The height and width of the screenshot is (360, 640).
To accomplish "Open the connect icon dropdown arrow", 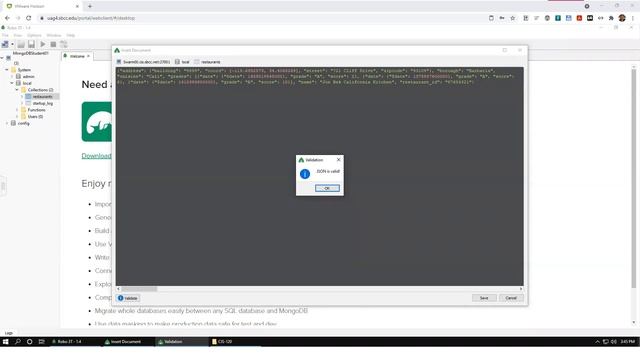I will click(12, 44).
